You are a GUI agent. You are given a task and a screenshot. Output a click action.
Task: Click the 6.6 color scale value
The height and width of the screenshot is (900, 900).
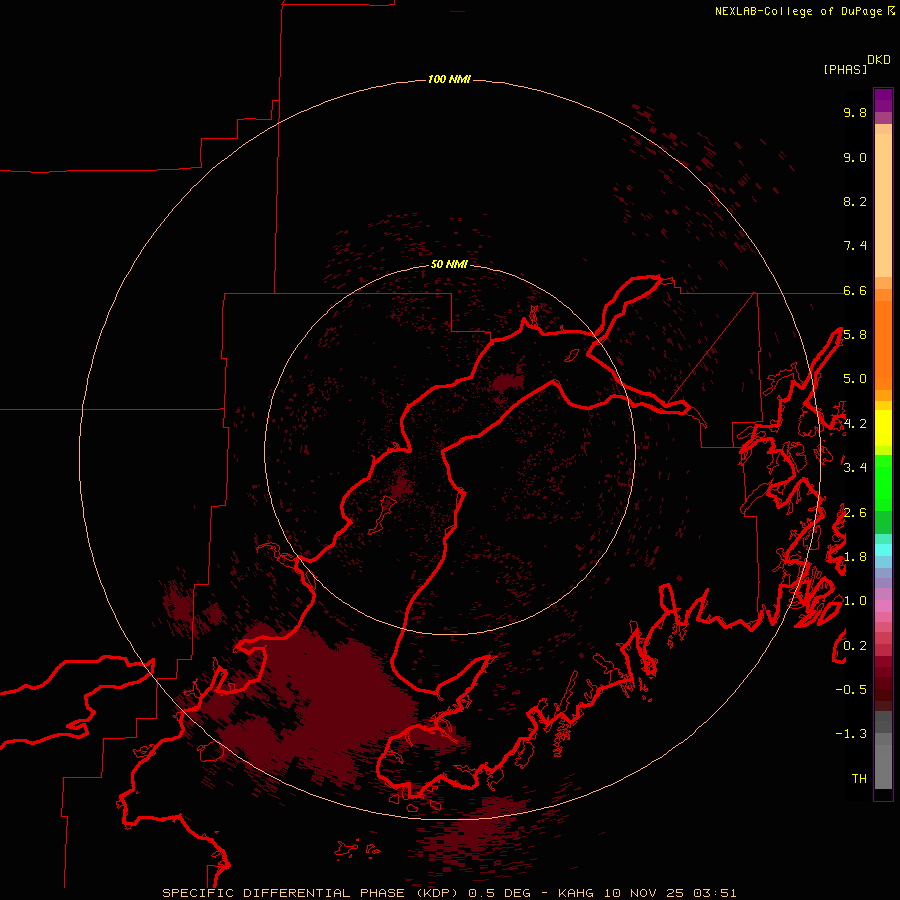coord(855,290)
